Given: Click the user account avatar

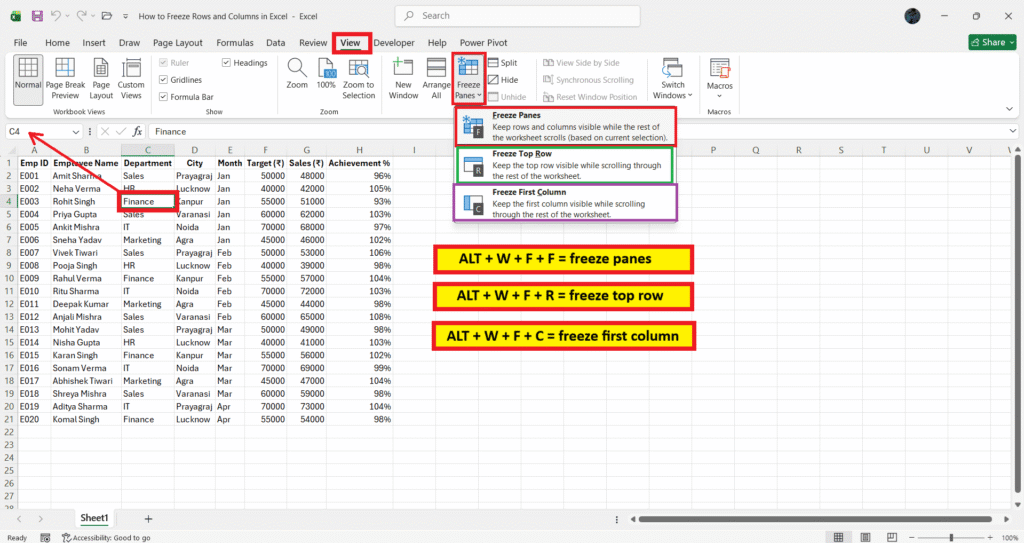Looking at the screenshot, I should (912, 16).
